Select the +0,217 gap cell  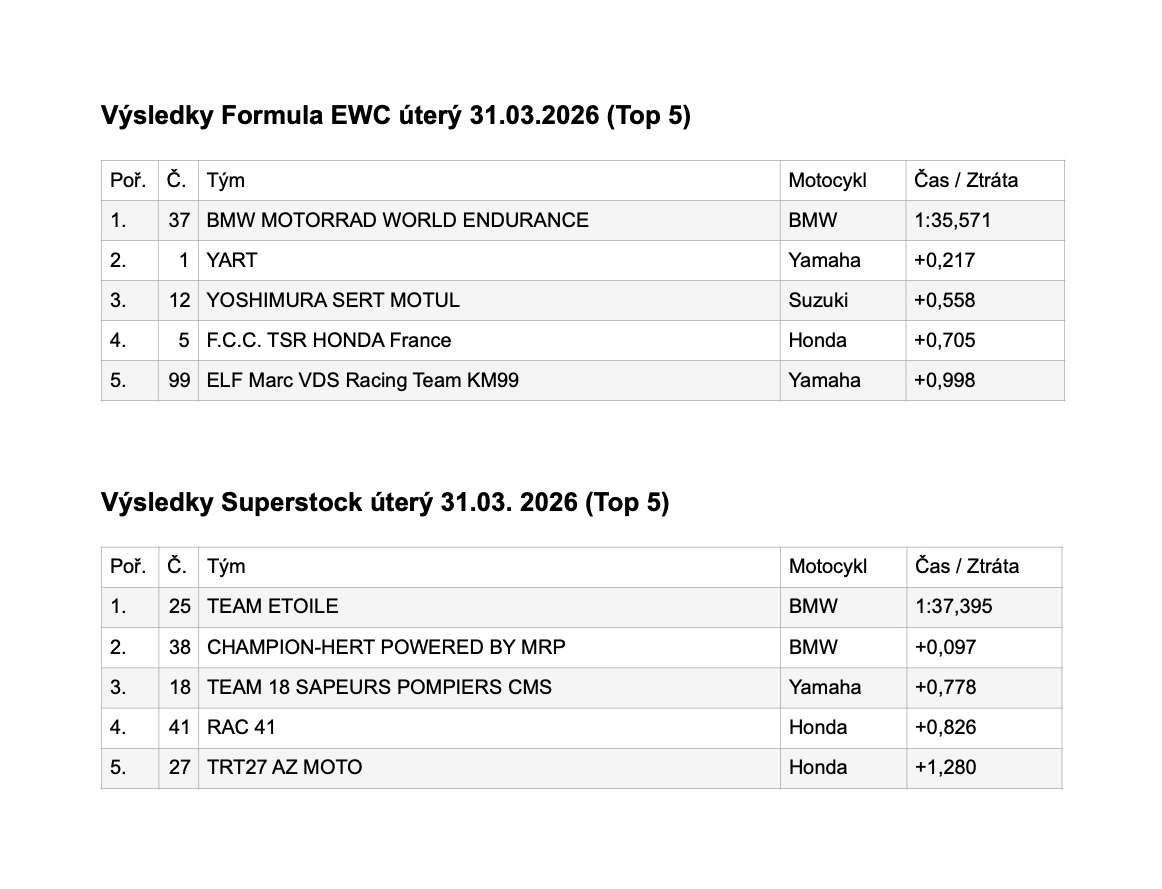pos(945,260)
